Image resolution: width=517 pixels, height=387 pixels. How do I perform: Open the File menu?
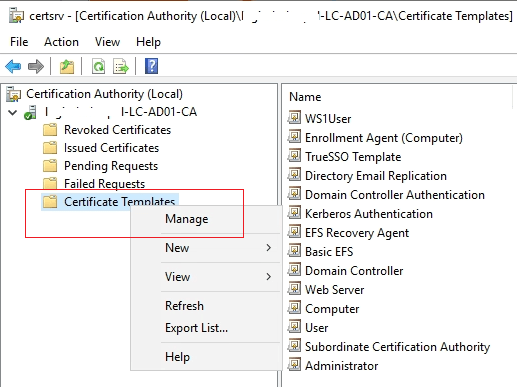coord(19,42)
